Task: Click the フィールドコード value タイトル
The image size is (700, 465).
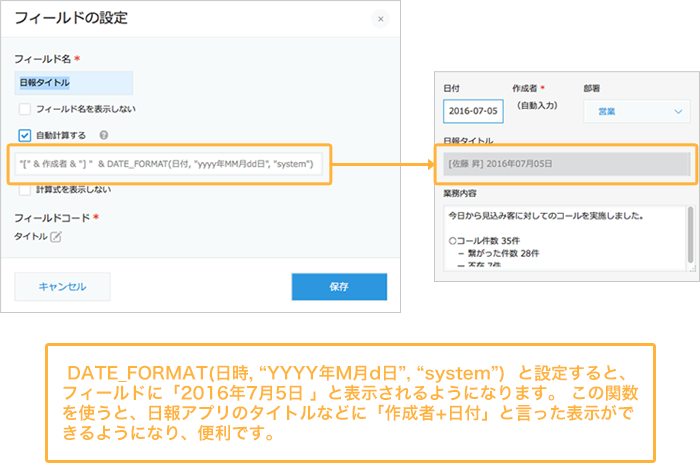Action: click(30, 236)
